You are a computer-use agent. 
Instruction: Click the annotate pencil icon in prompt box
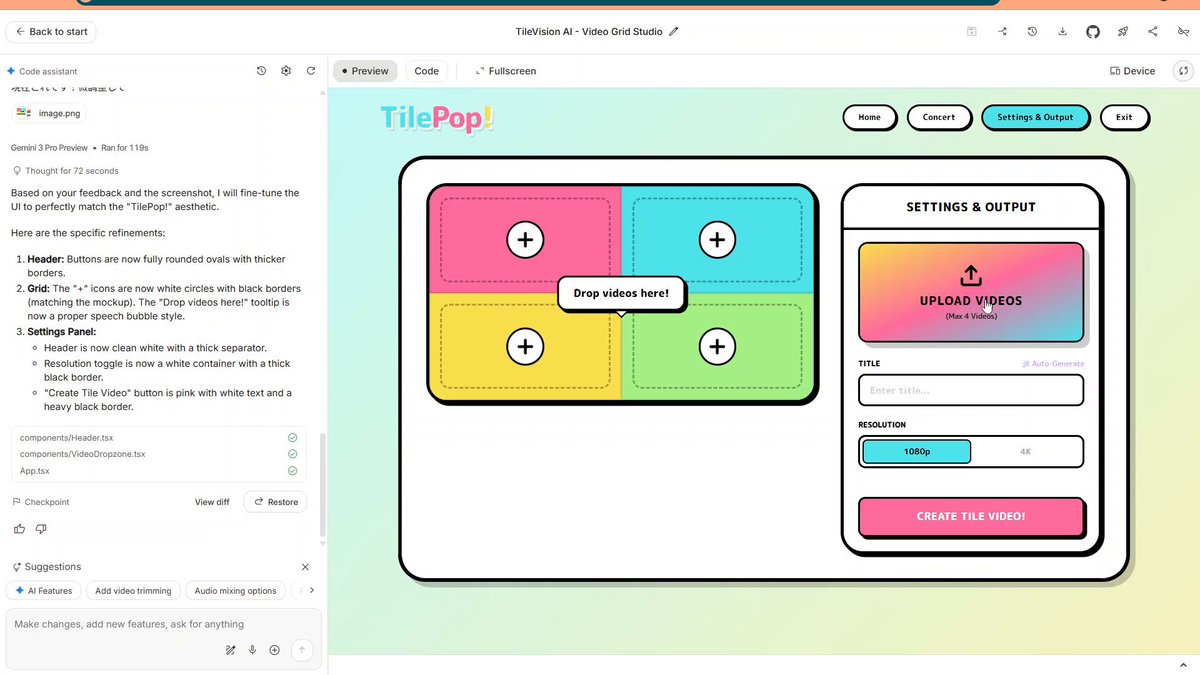pyautogui.click(x=230, y=650)
